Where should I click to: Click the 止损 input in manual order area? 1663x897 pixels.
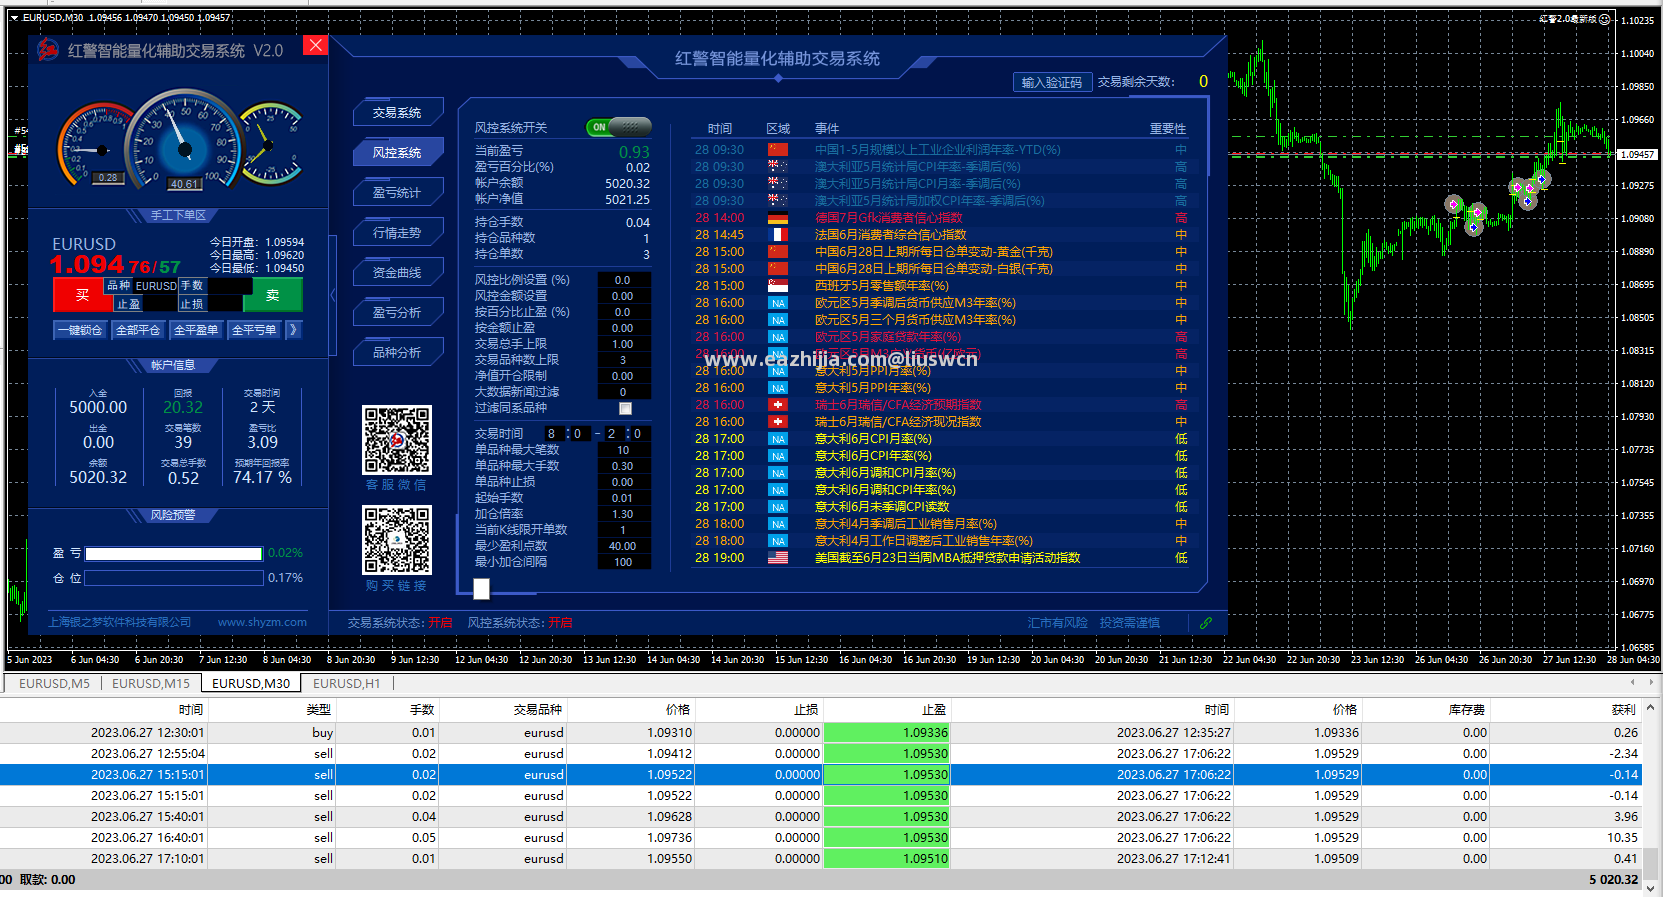(226, 304)
